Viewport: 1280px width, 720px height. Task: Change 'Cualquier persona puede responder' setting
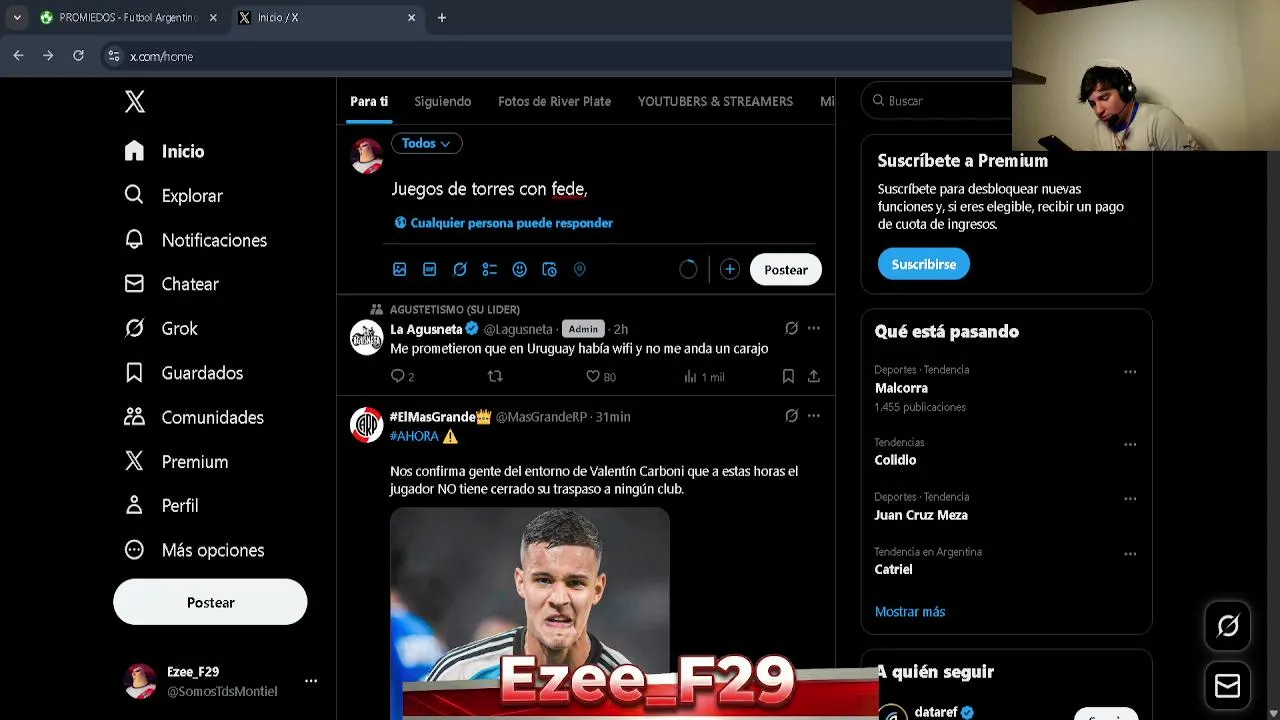pyautogui.click(x=503, y=223)
